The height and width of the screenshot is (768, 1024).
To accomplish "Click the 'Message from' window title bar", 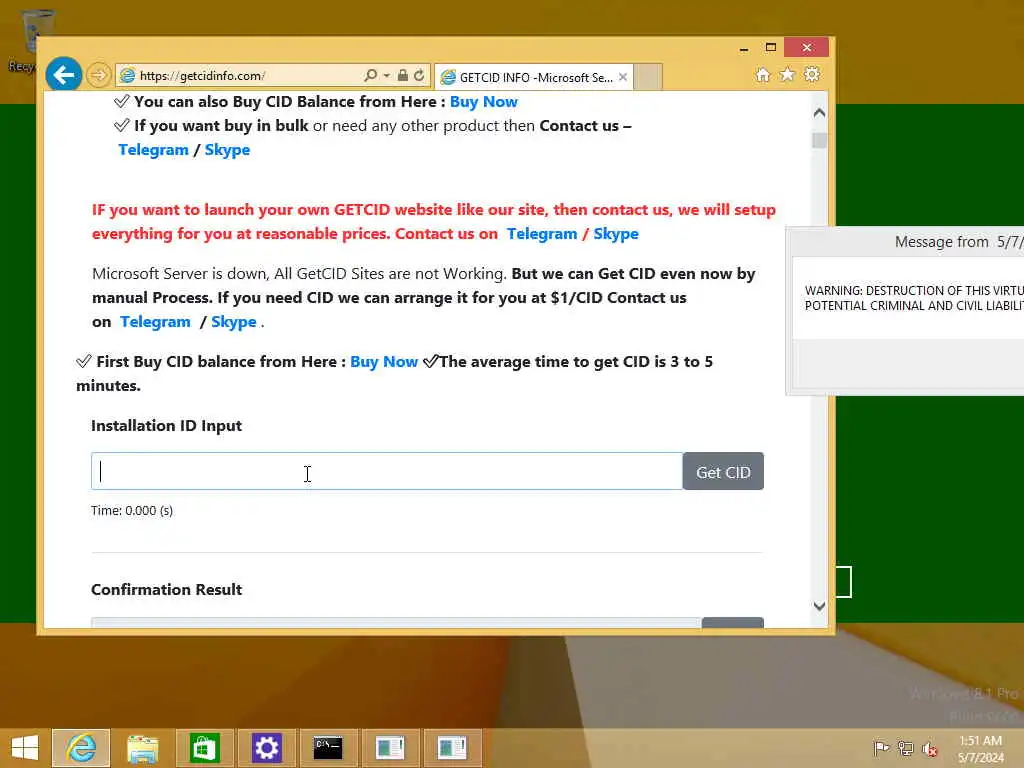I will (906, 242).
